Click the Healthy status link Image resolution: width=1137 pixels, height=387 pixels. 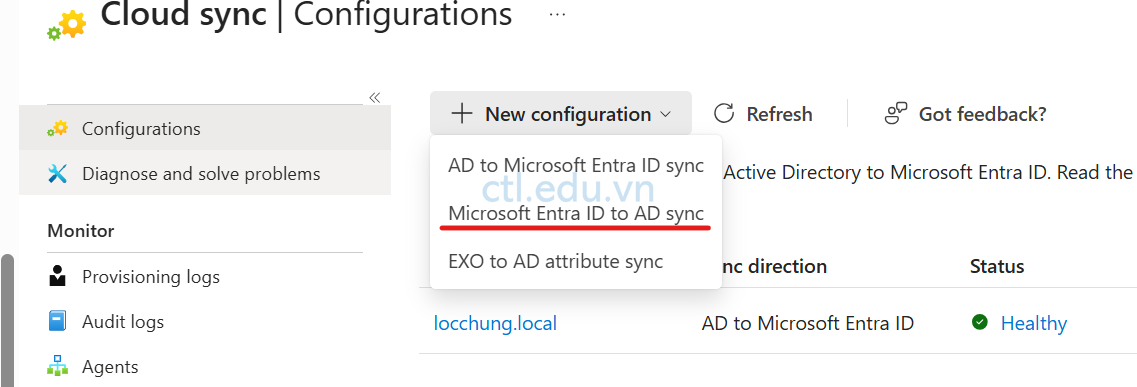click(1033, 323)
